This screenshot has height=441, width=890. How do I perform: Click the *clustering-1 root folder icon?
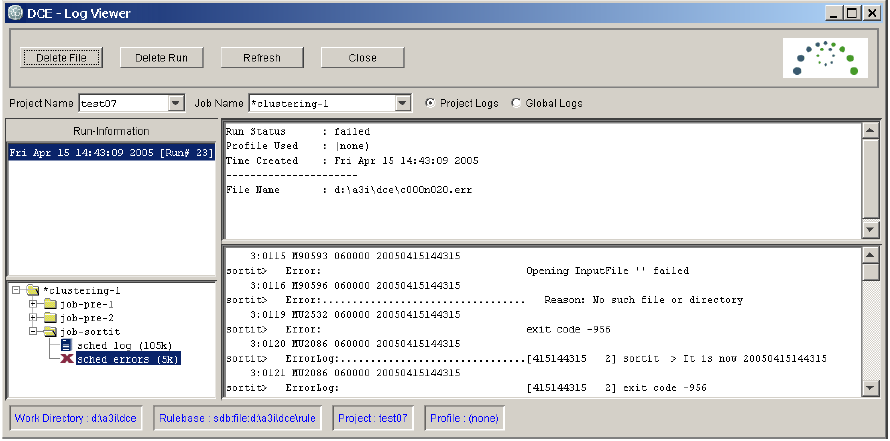pyautogui.click(x=33, y=290)
